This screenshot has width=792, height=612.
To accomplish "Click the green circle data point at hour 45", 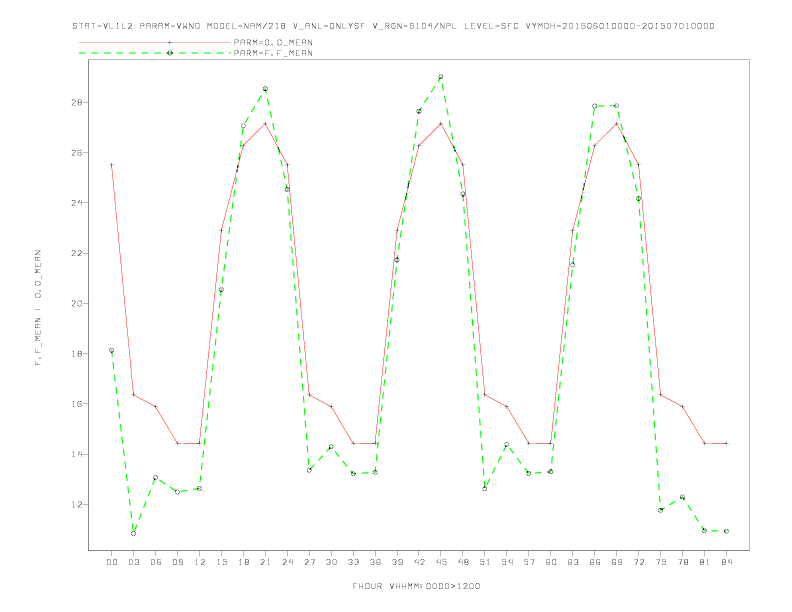I will click(x=441, y=77).
